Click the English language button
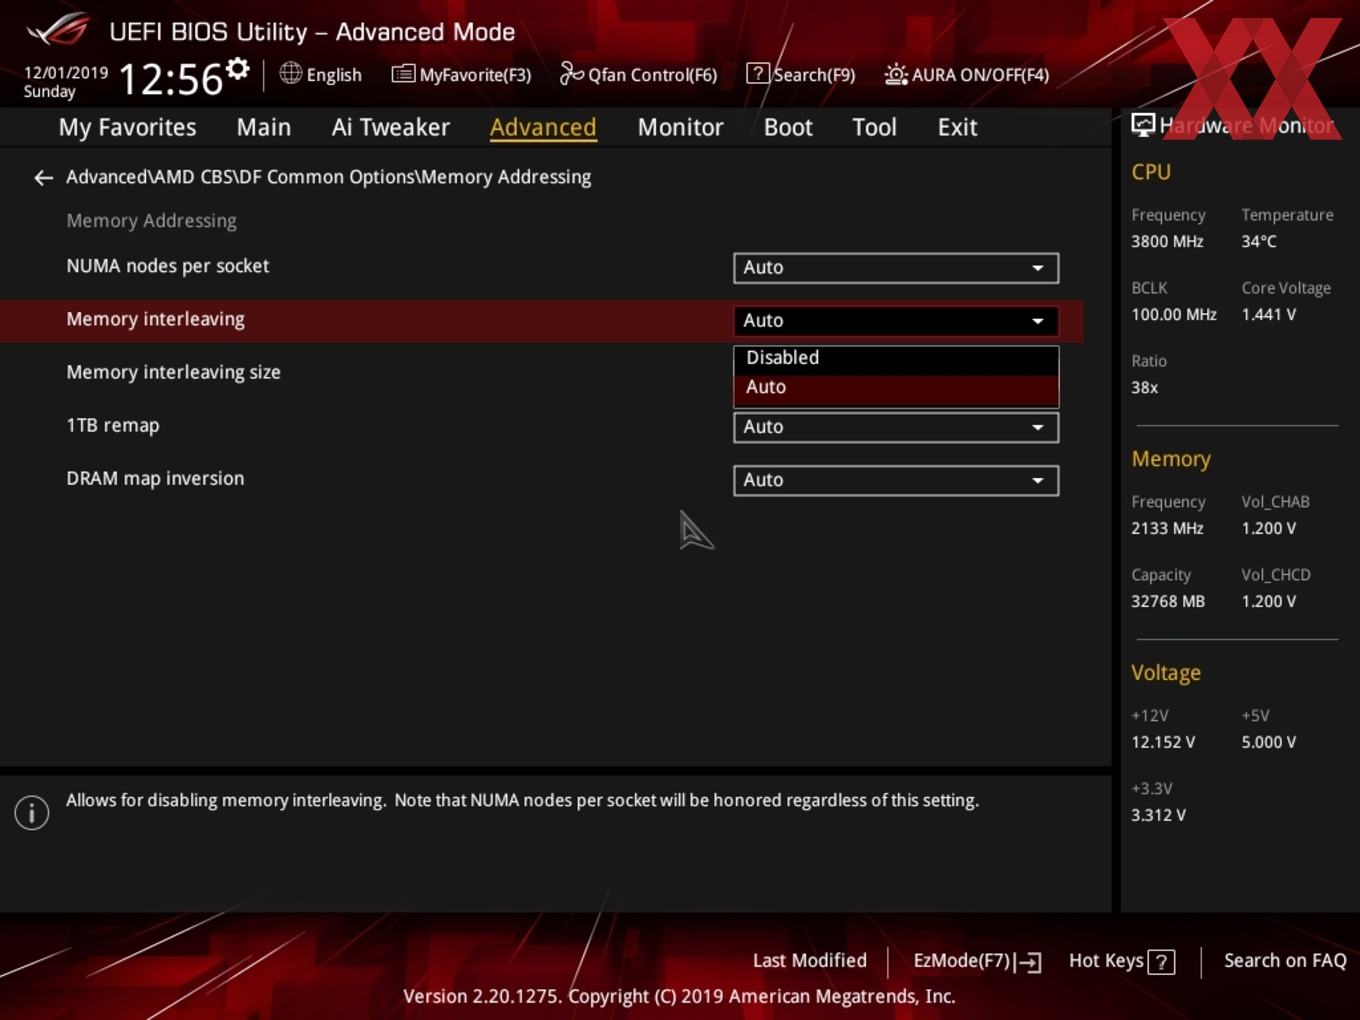Screen dimensions: 1360x1020 (320, 74)
